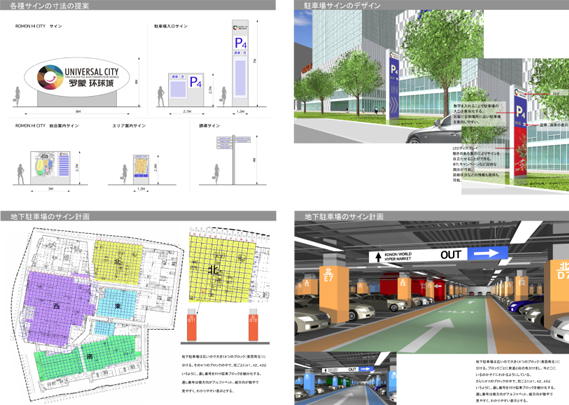The height and width of the screenshot is (405, 569).
Task: Select the yellow north zone on floor plan
Action: tap(117, 262)
